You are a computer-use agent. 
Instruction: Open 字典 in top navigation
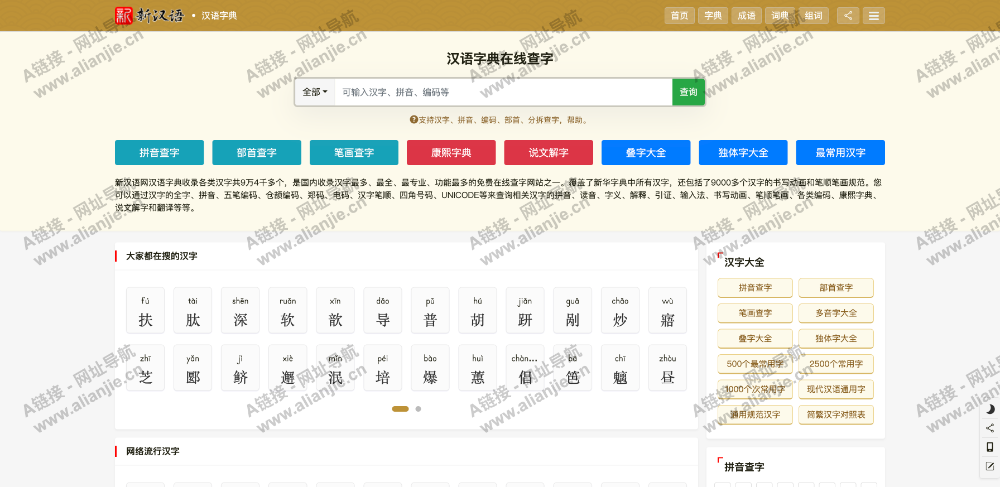tap(713, 15)
